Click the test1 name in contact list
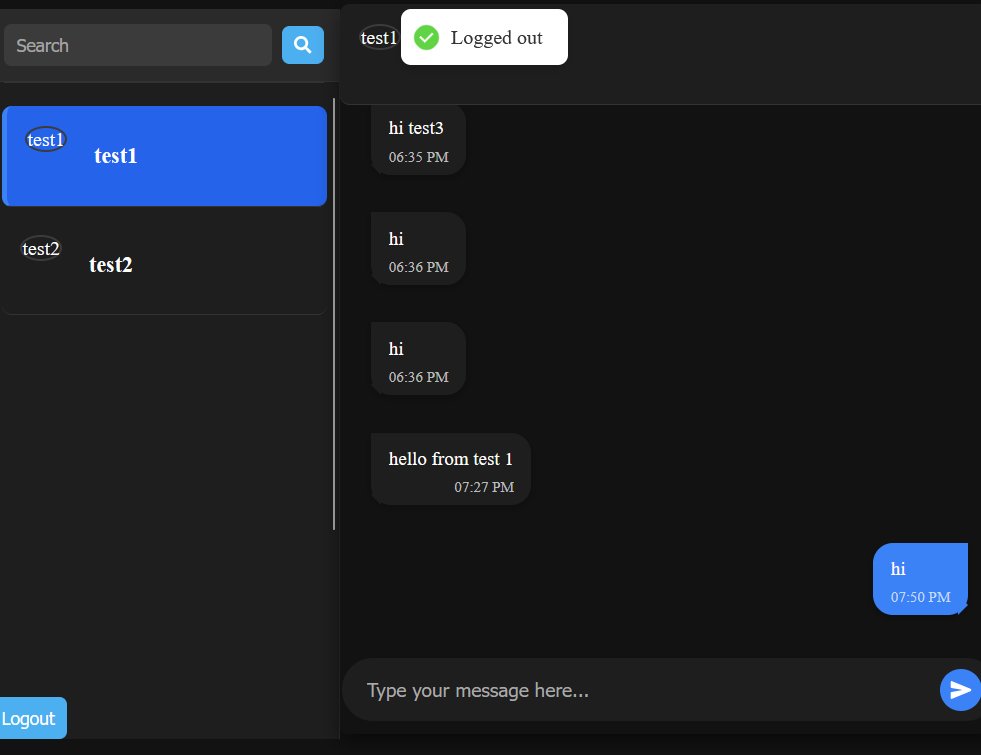The image size is (981, 755). click(x=116, y=156)
